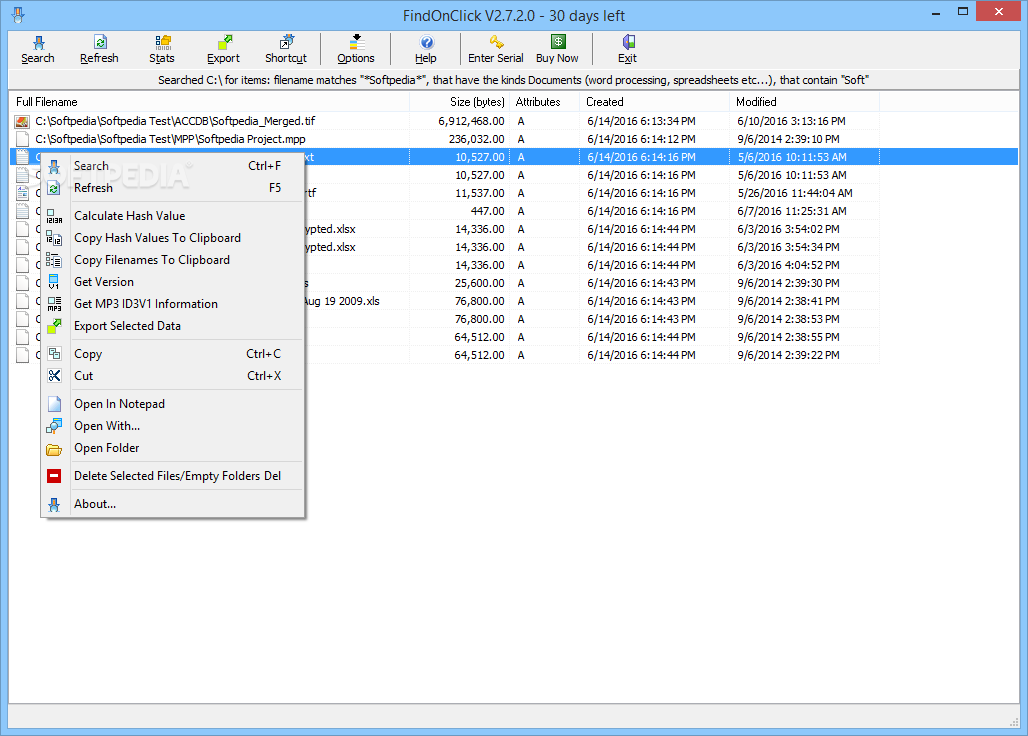Click the Enter Serial key icon

[496, 43]
